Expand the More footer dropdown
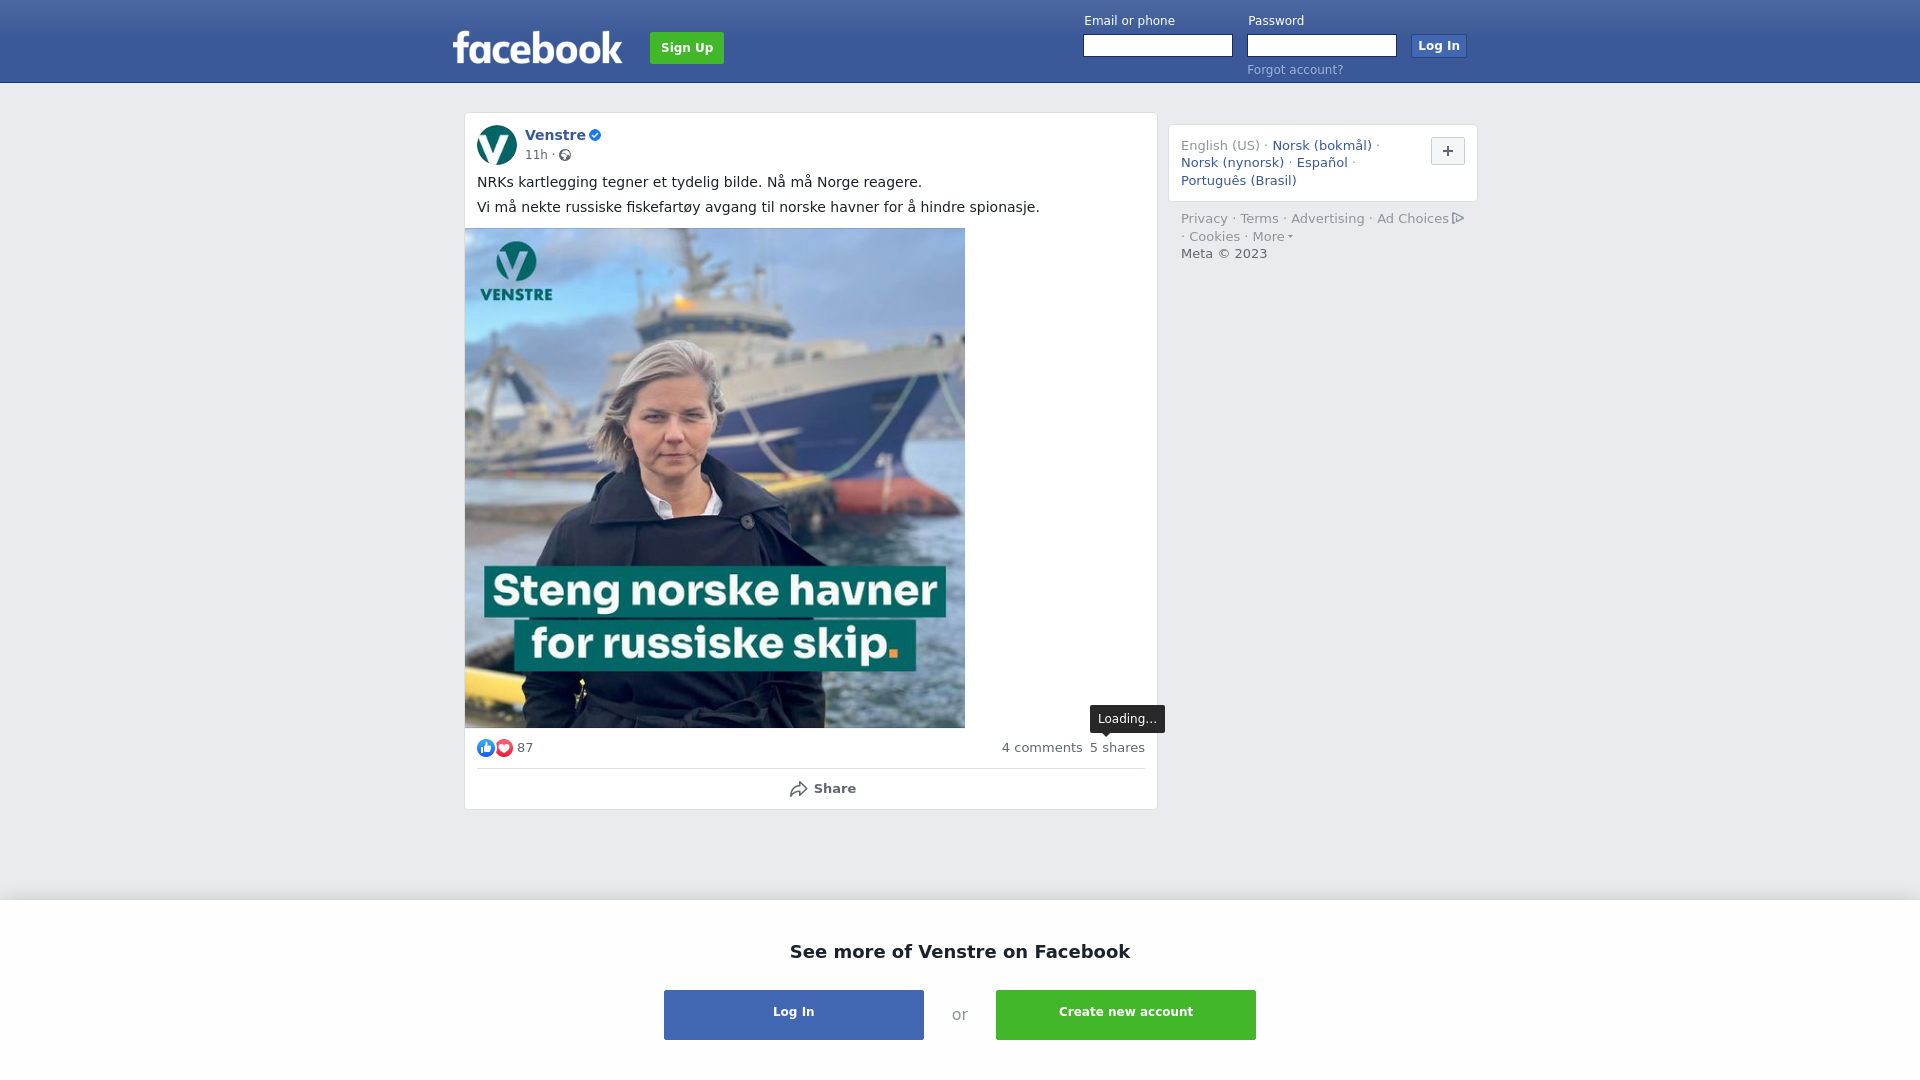This screenshot has width=1920, height=1080. [1273, 237]
